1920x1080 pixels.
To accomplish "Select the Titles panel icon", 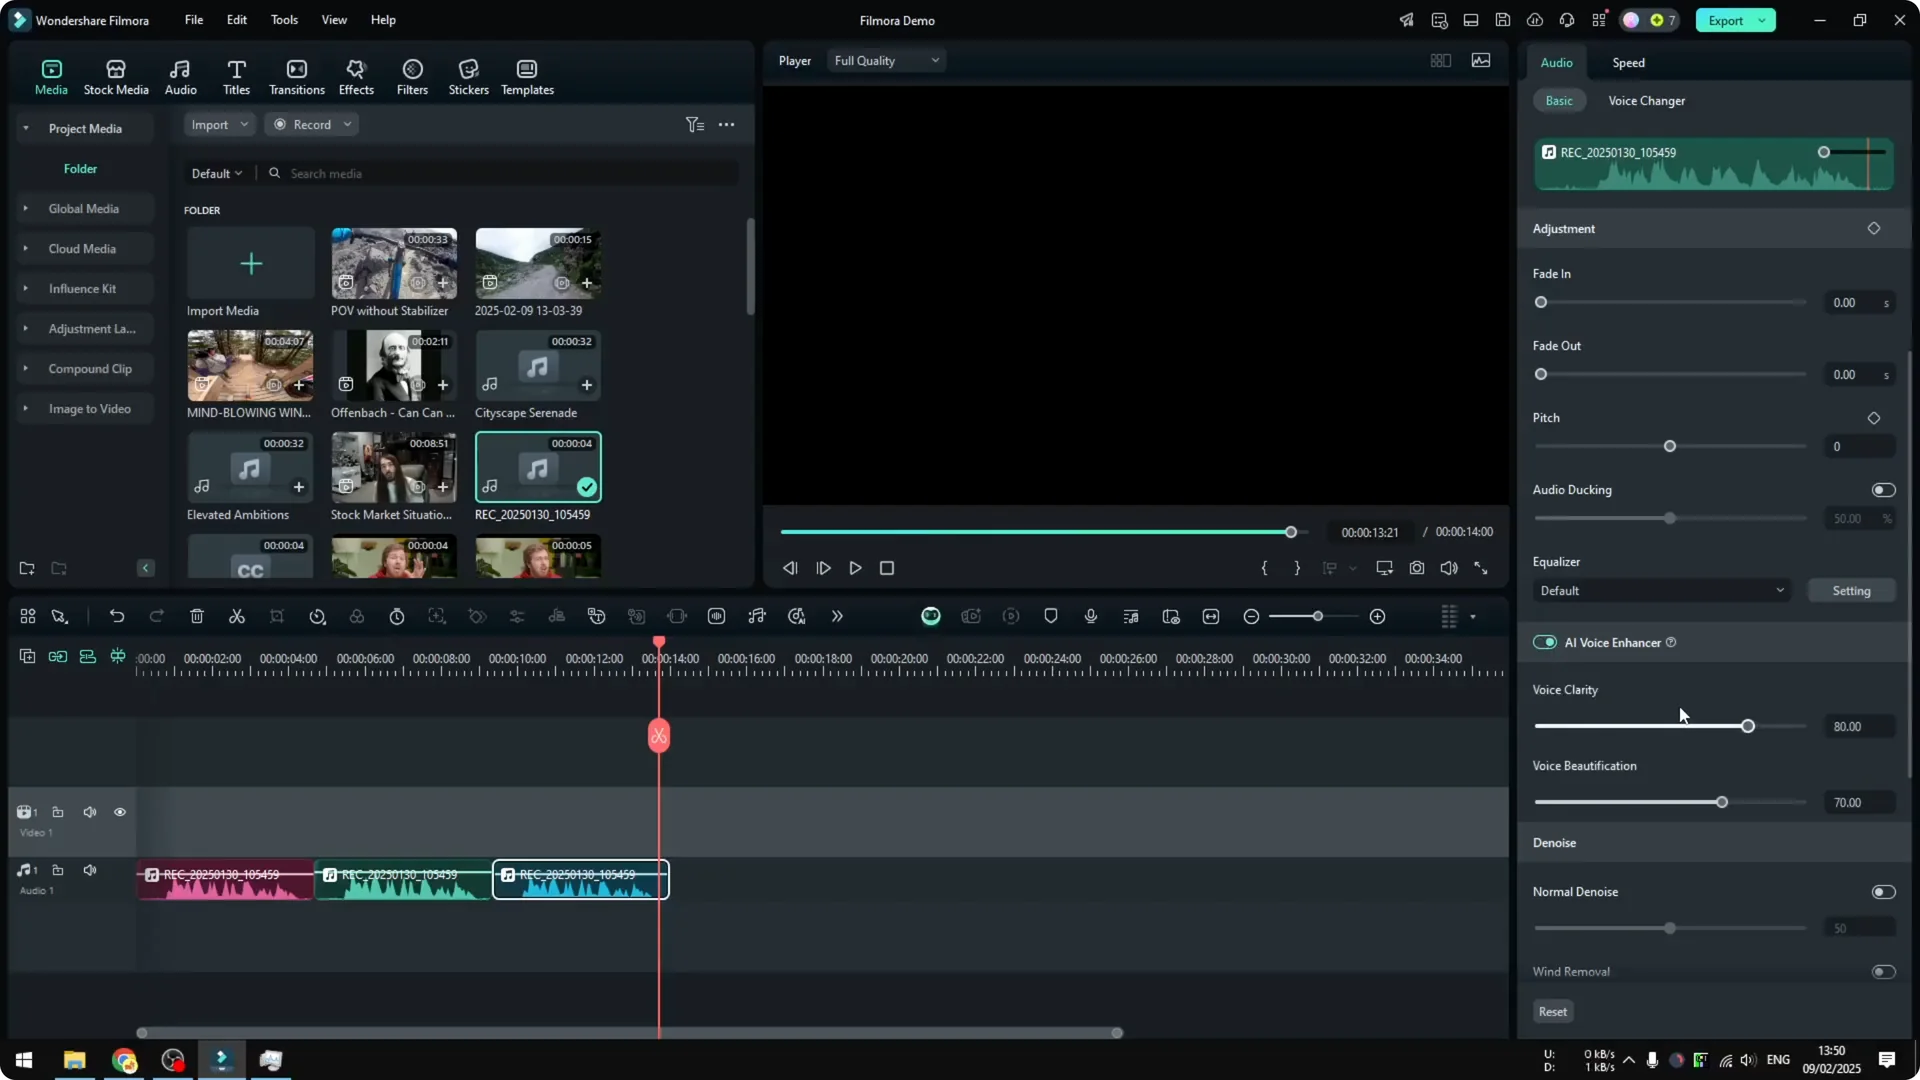I will pos(236,75).
